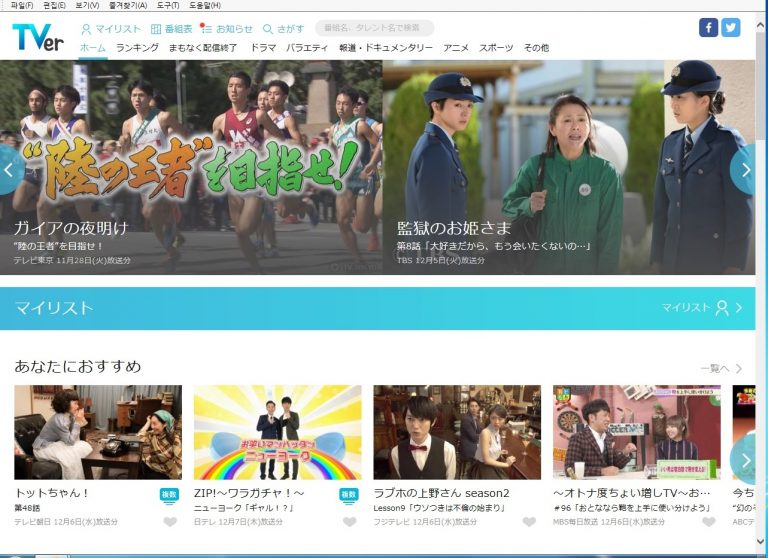The image size is (768, 558).
Task: Click the TVer logo
Action: pos(38,37)
